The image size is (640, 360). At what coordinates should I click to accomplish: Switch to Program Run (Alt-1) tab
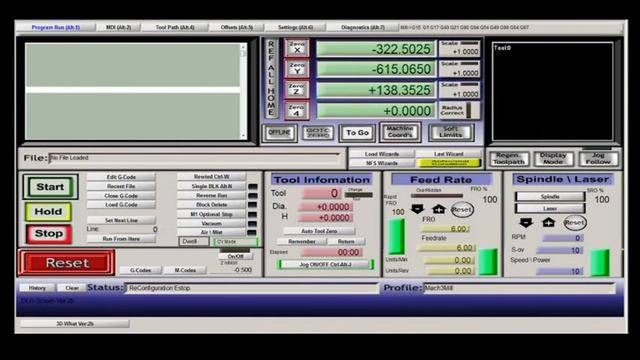pyautogui.click(x=56, y=27)
